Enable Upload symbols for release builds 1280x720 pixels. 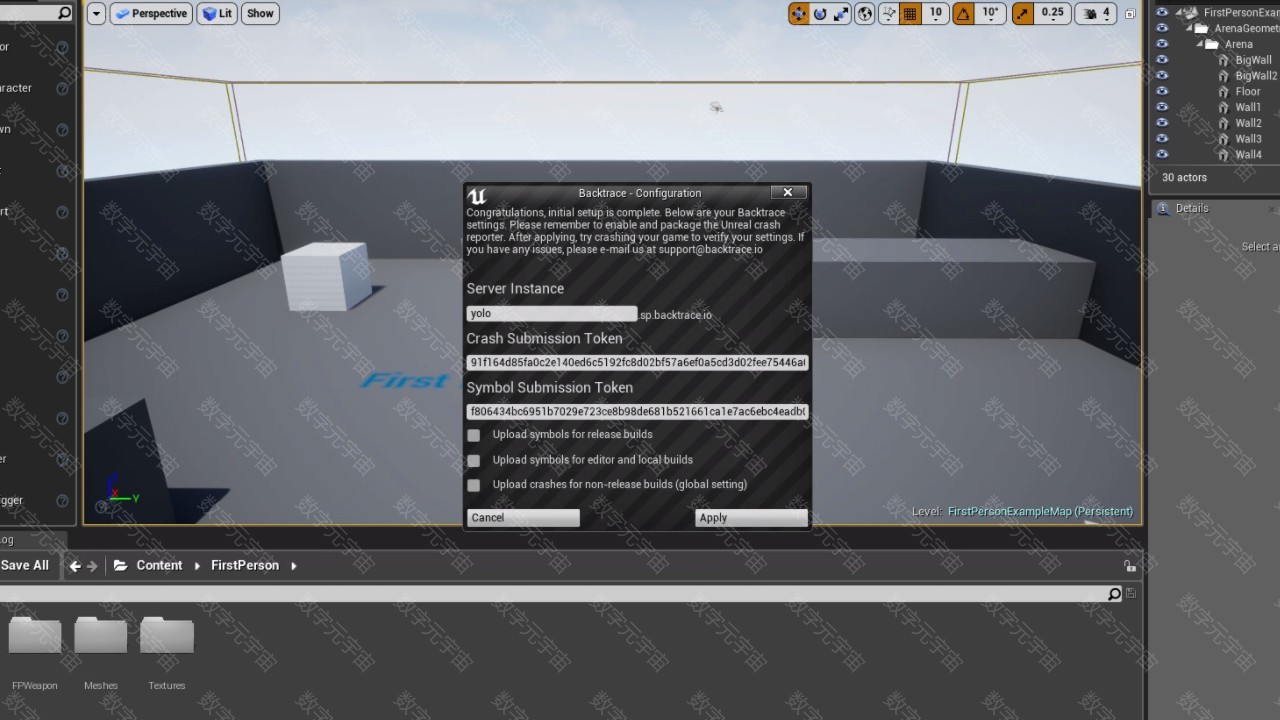coord(473,435)
